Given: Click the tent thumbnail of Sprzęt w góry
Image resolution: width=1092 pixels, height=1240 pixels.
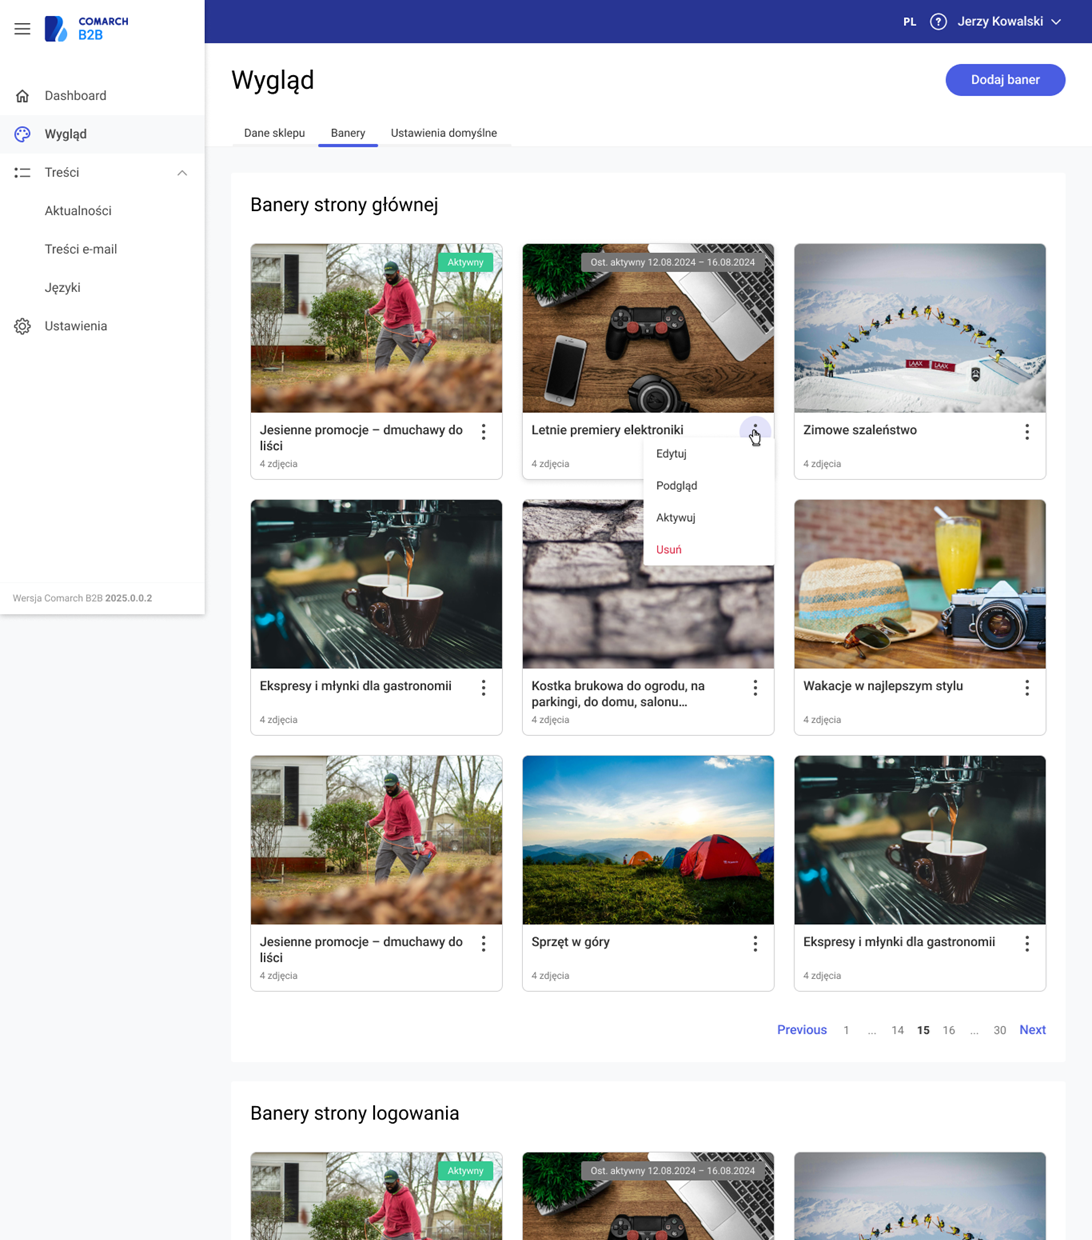Looking at the screenshot, I should tap(648, 840).
